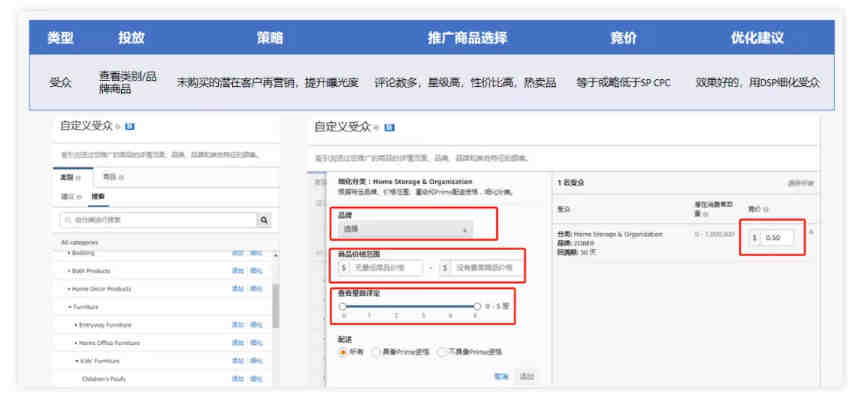This screenshot has width=855, height=397.
Task: Expand the Entryway Furniture category
Action: pyautogui.click(x=76, y=325)
